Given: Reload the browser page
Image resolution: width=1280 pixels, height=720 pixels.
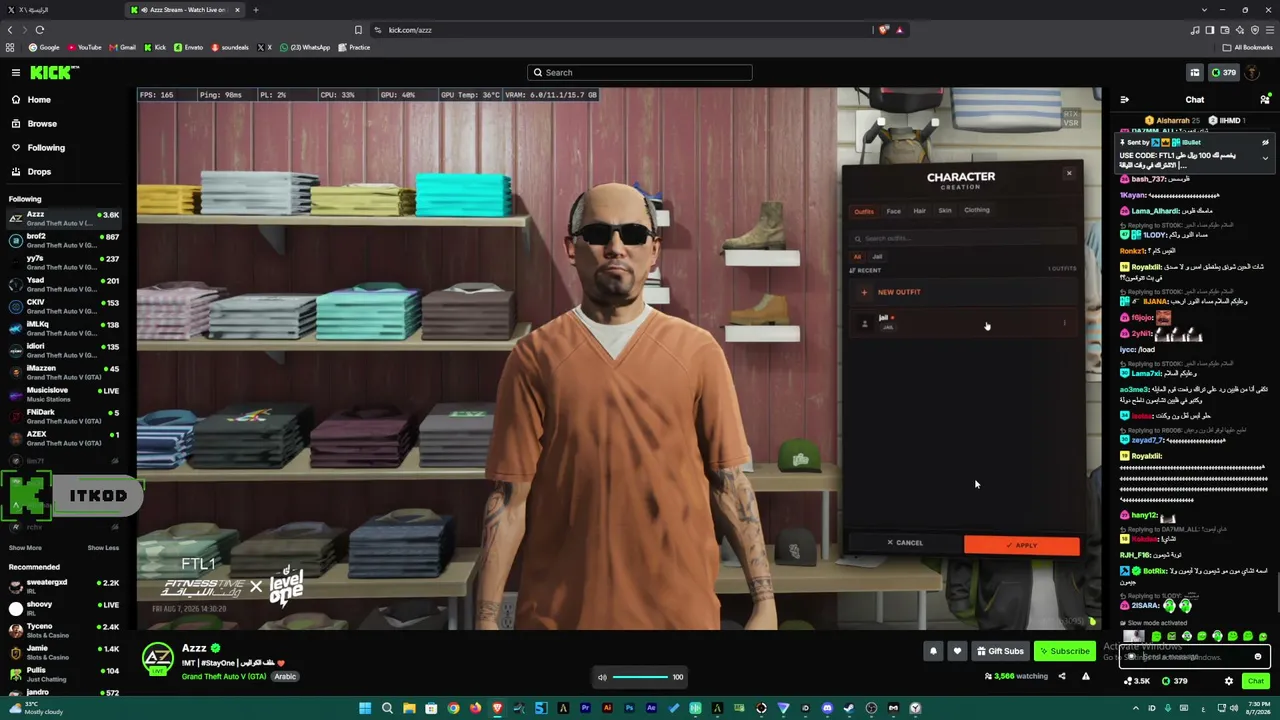Looking at the screenshot, I should [x=40, y=30].
